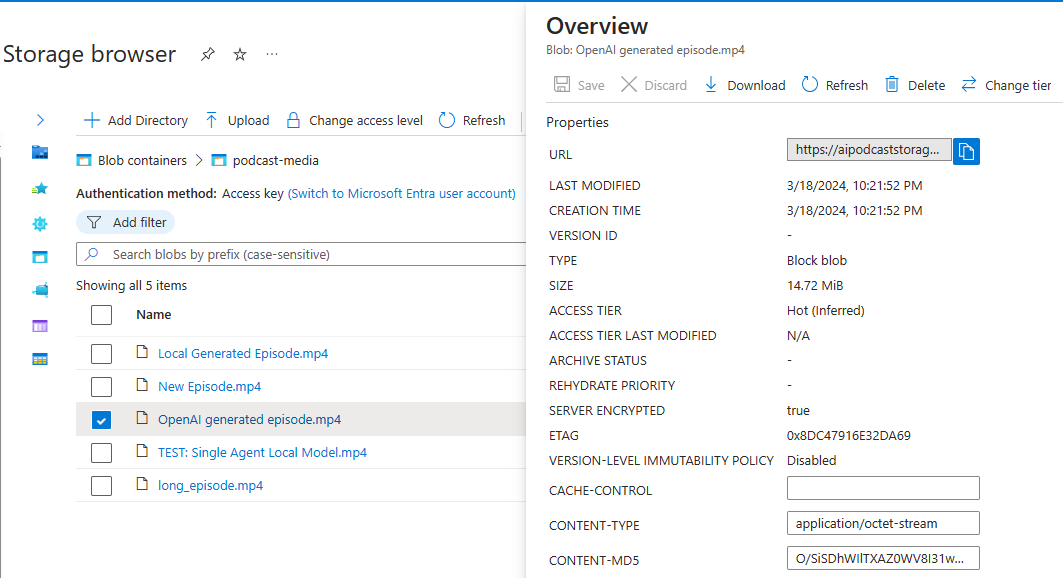
Task: Pin the Storage browser page
Action: [208, 54]
